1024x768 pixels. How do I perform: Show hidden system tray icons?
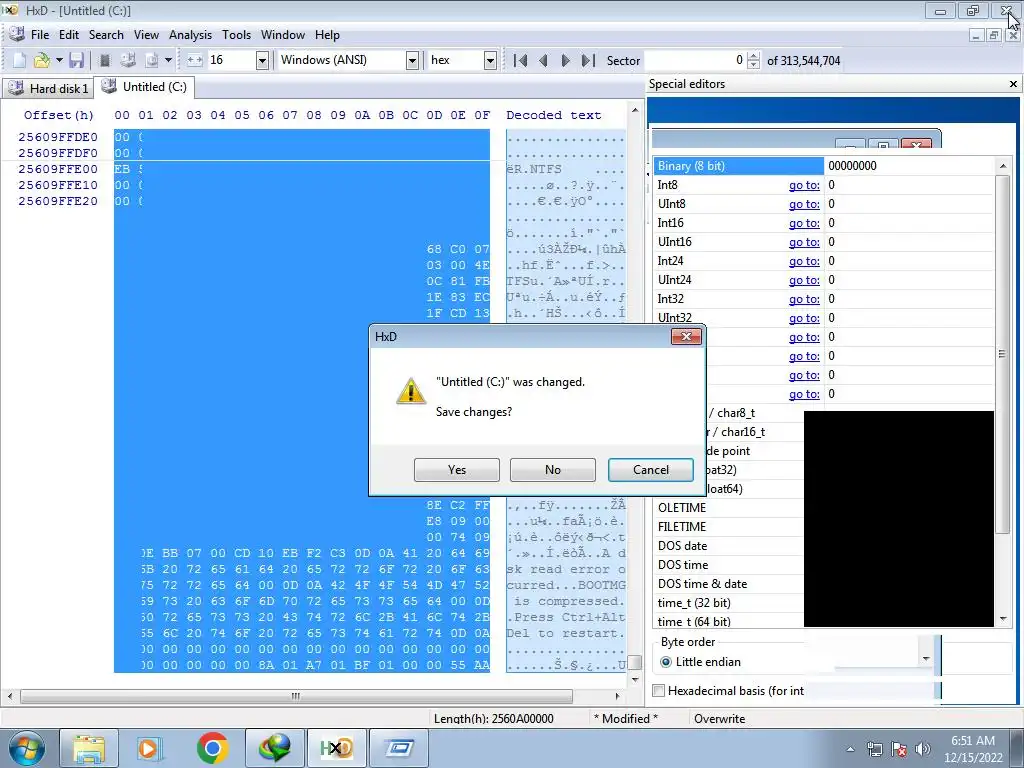coord(850,749)
